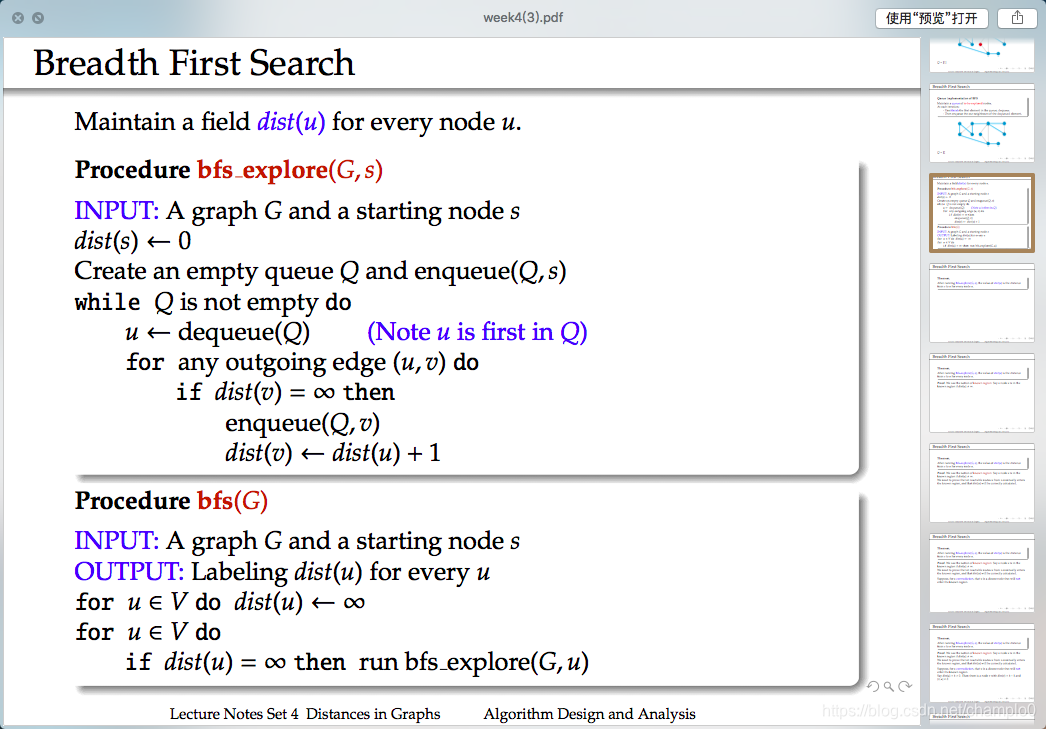
Task: Close the Quick Look preview window
Action: (19, 18)
